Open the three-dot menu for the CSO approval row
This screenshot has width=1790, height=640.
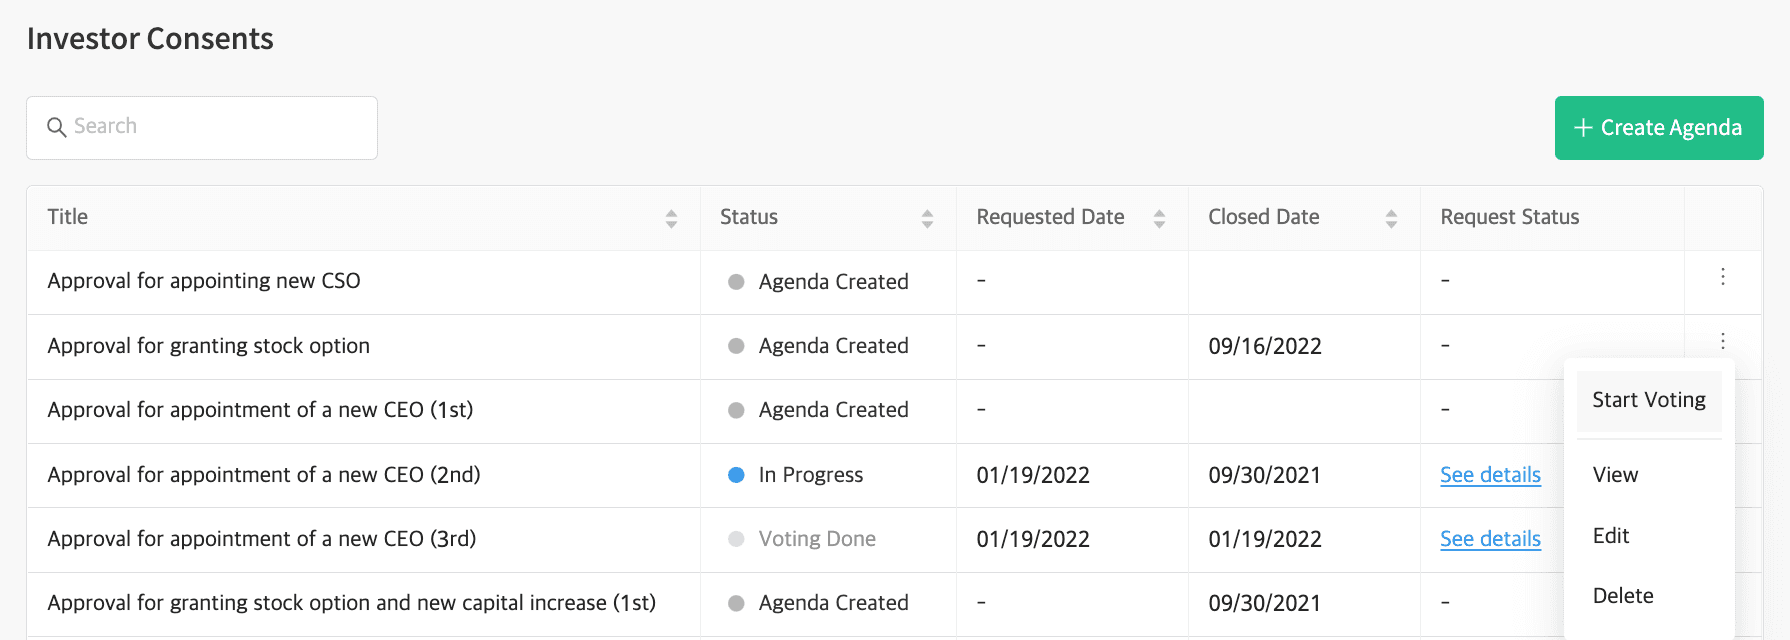pos(1722,277)
